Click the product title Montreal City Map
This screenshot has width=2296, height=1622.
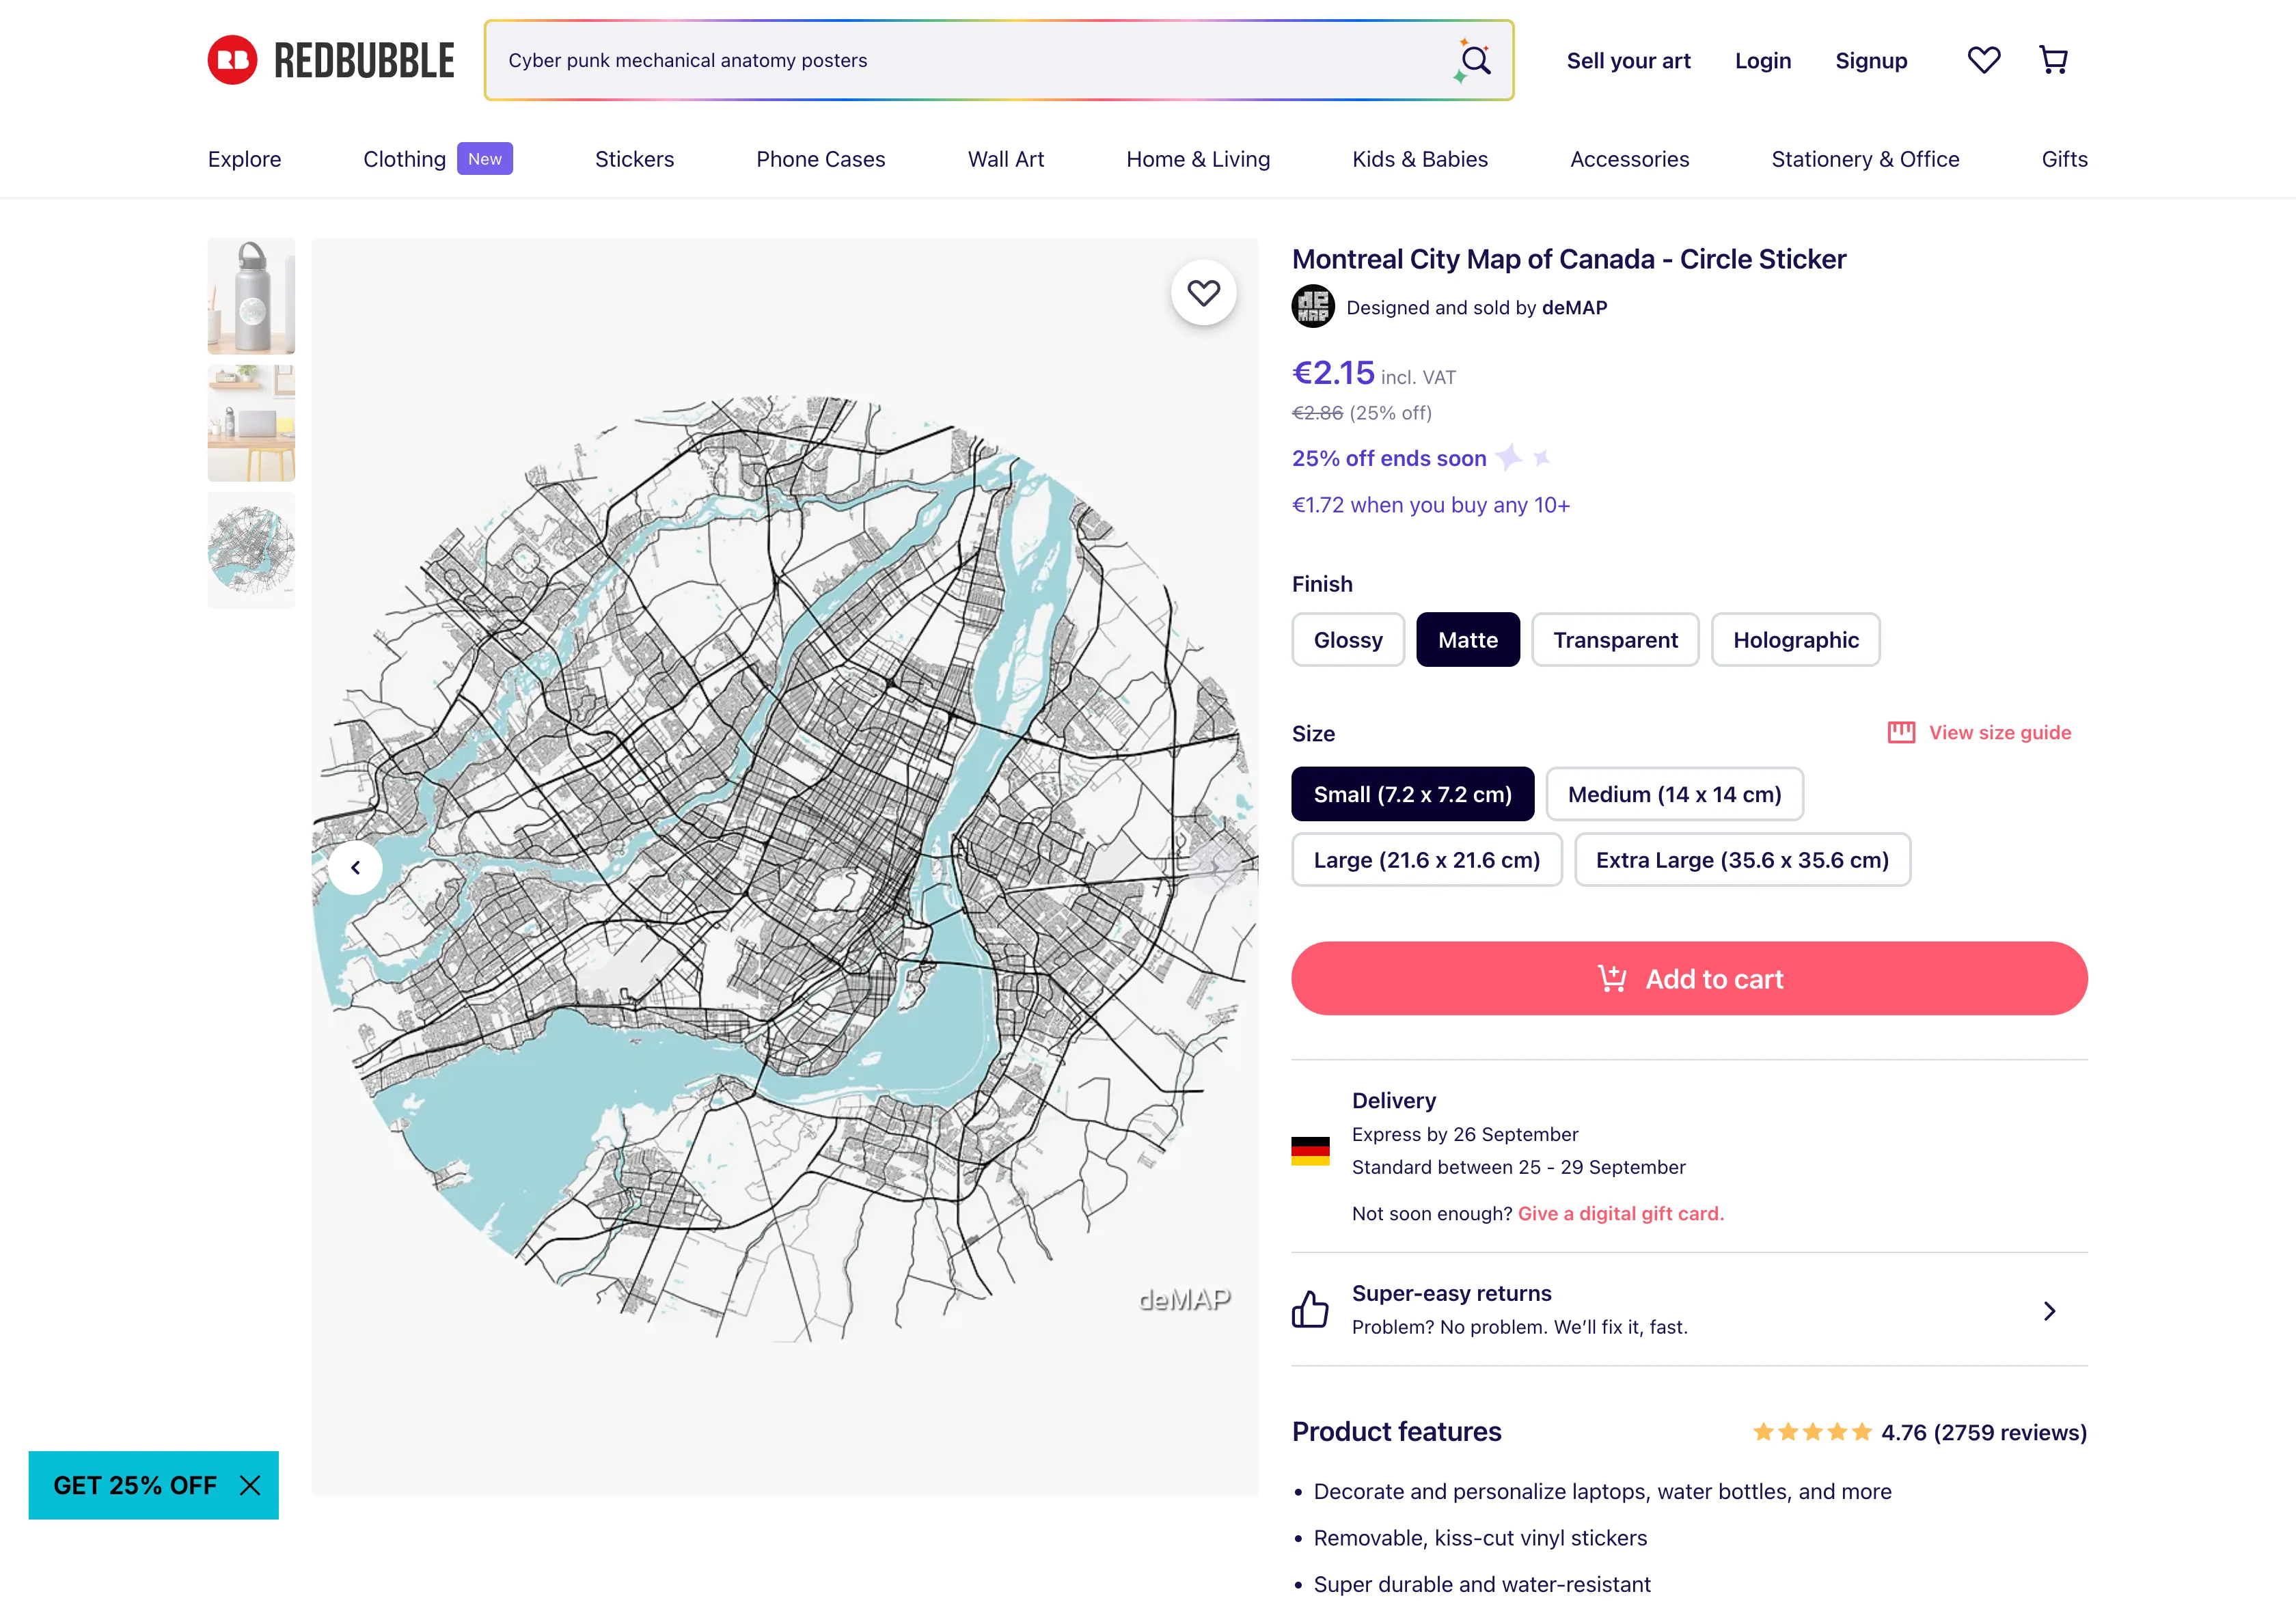tap(1568, 259)
